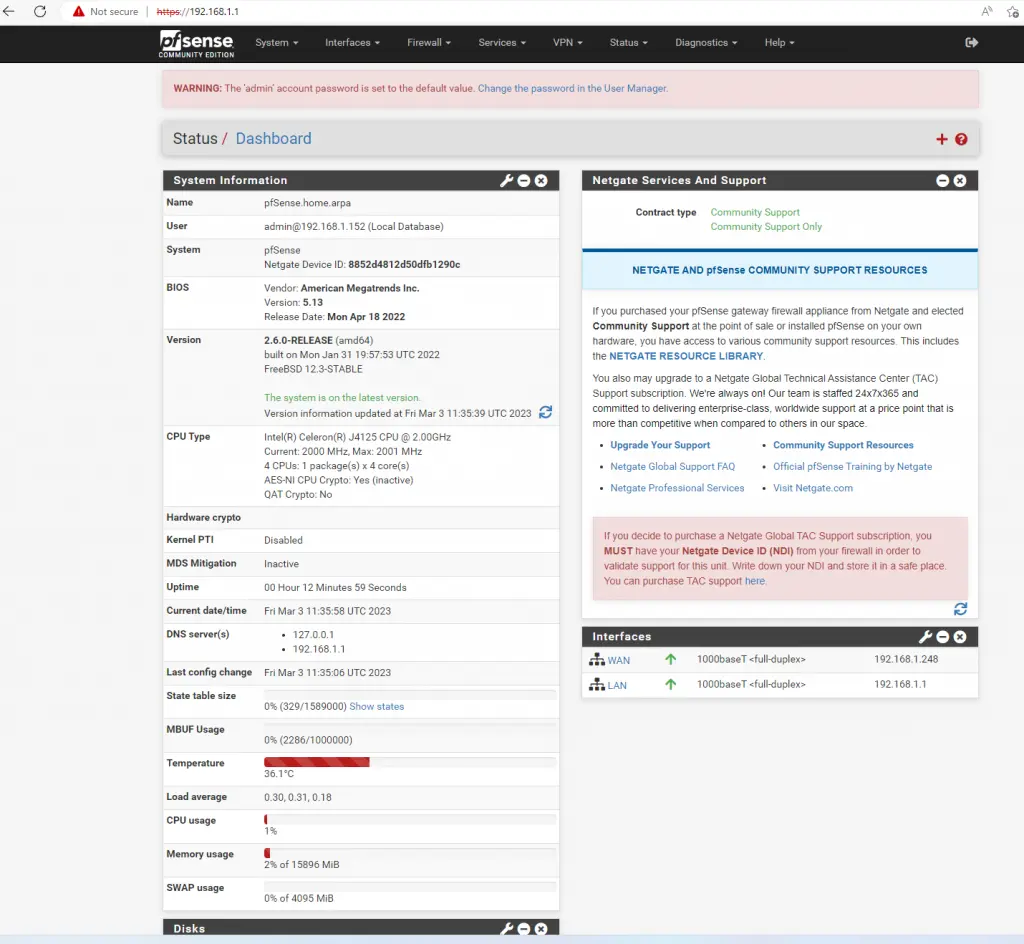Click the WAN interface network icon
1024x944 pixels.
(597, 660)
